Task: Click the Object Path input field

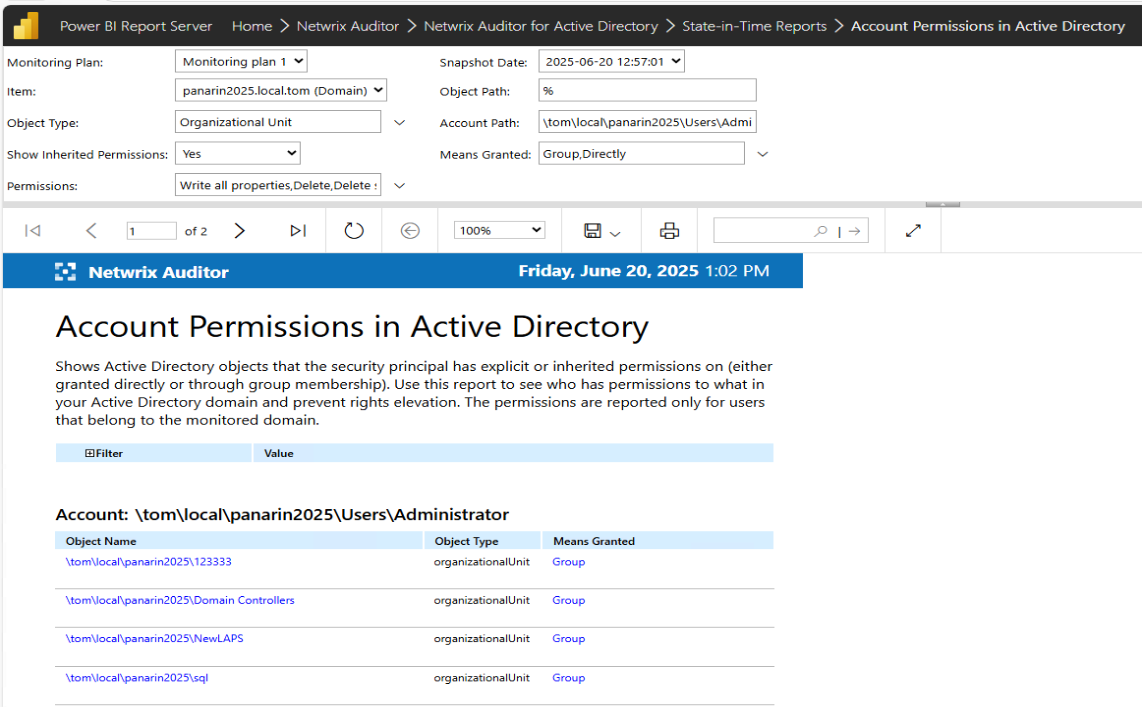Action: point(647,91)
